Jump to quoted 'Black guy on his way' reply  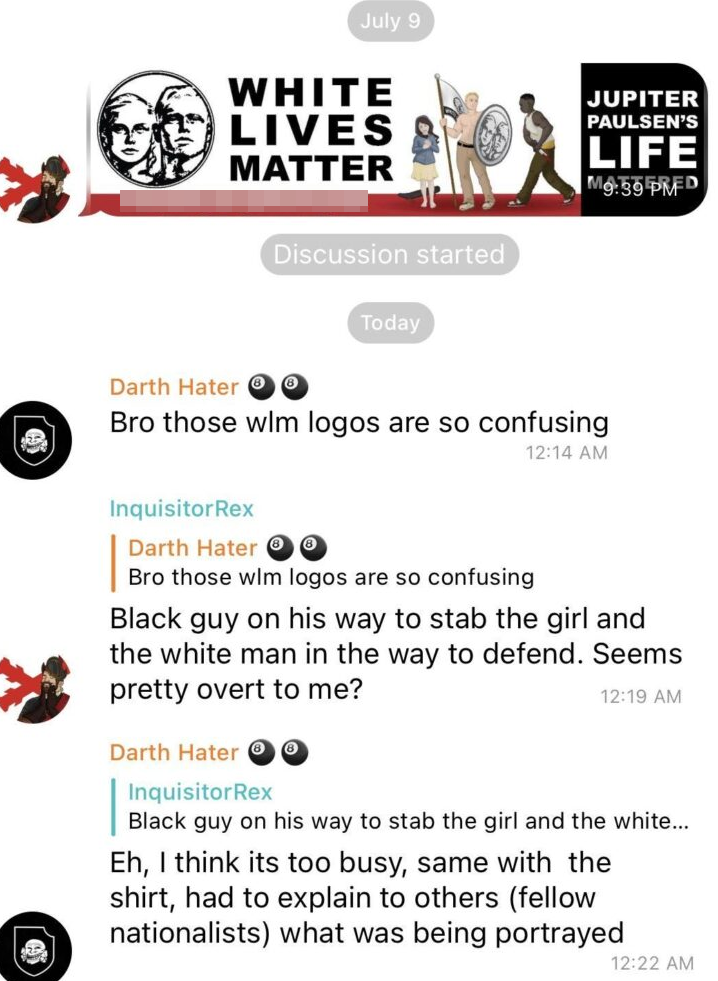pos(400,806)
